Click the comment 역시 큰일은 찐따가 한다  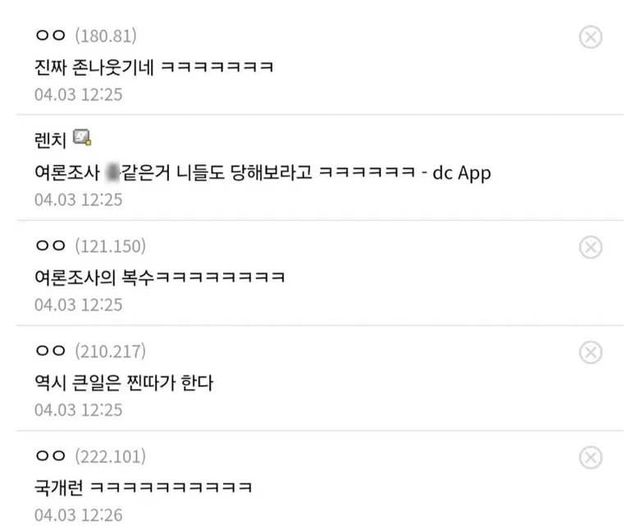coord(124,383)
